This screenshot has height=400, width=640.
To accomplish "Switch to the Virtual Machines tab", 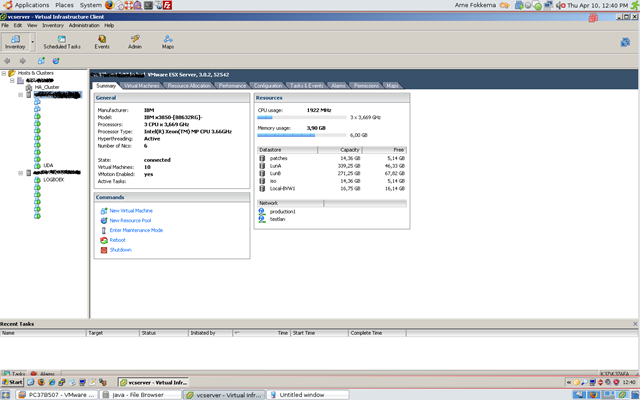I will coord(141,86).
